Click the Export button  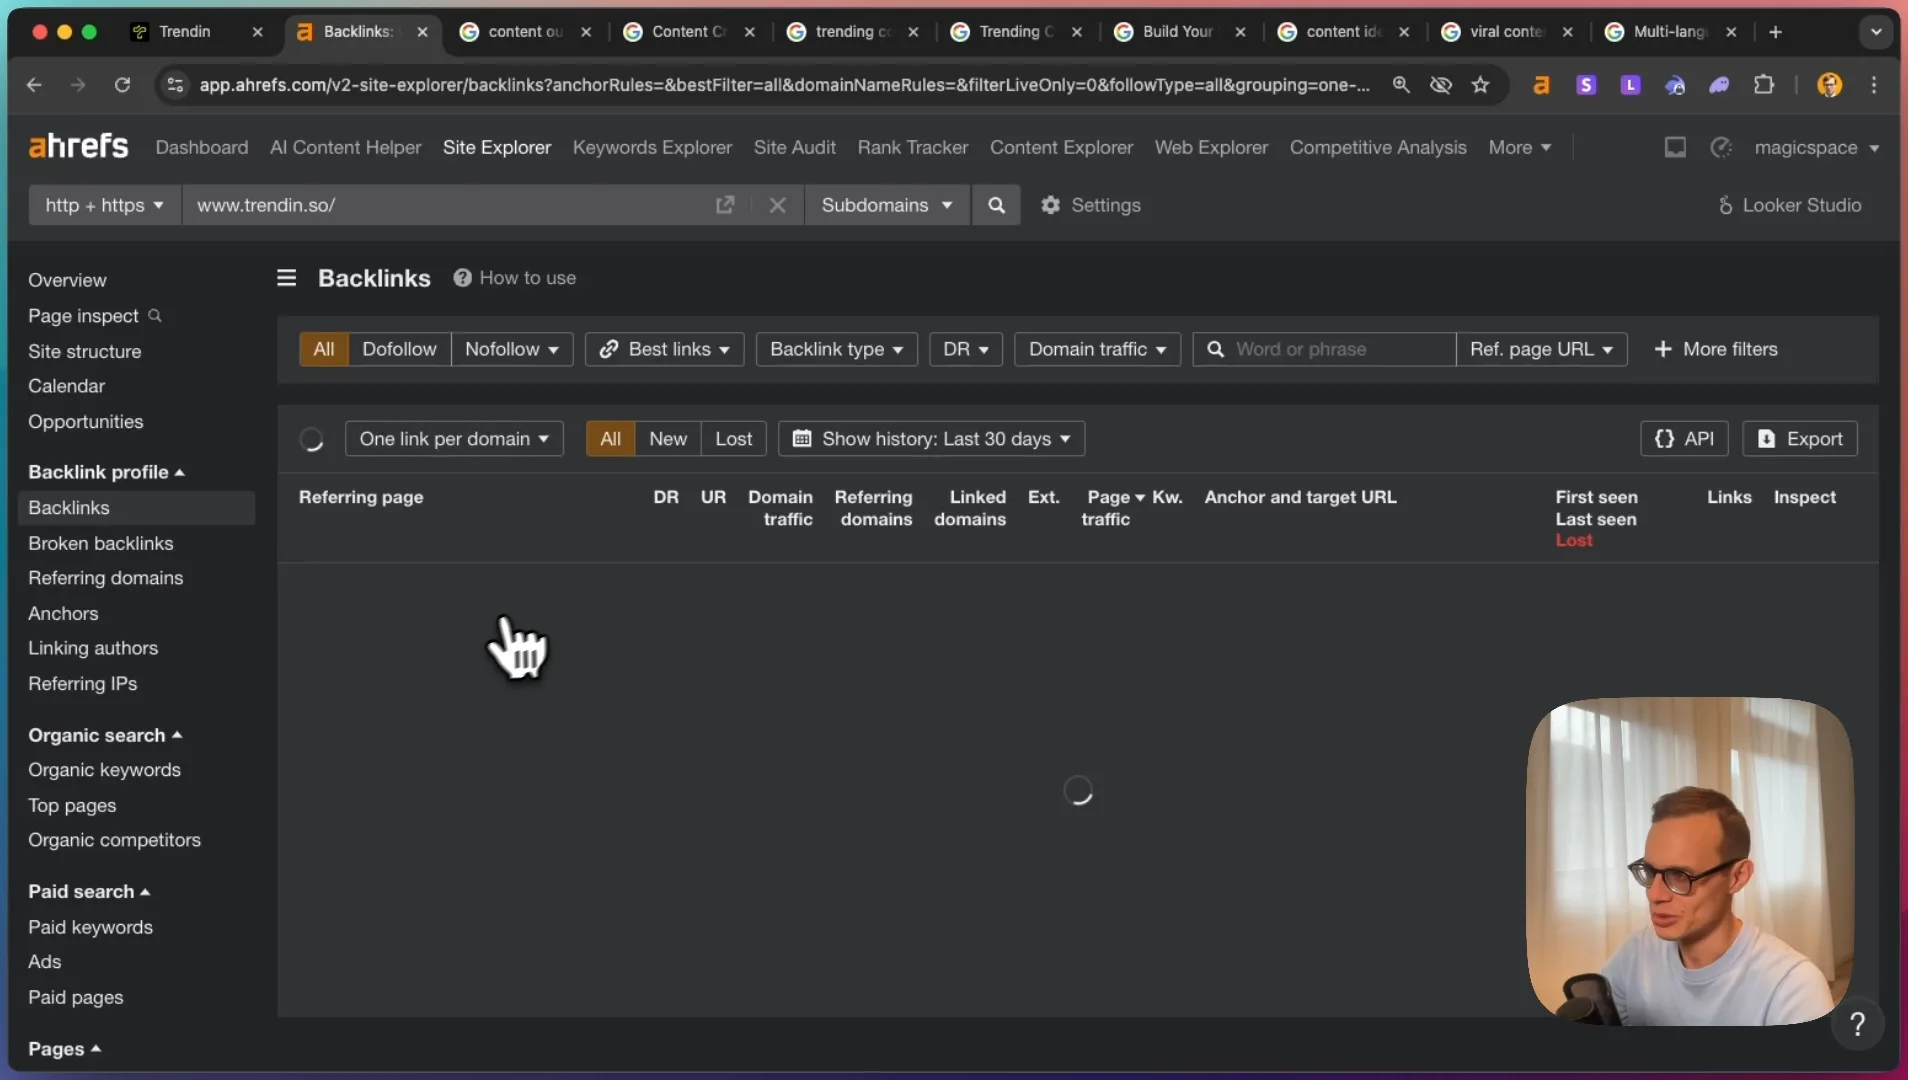pos(1800,439)
